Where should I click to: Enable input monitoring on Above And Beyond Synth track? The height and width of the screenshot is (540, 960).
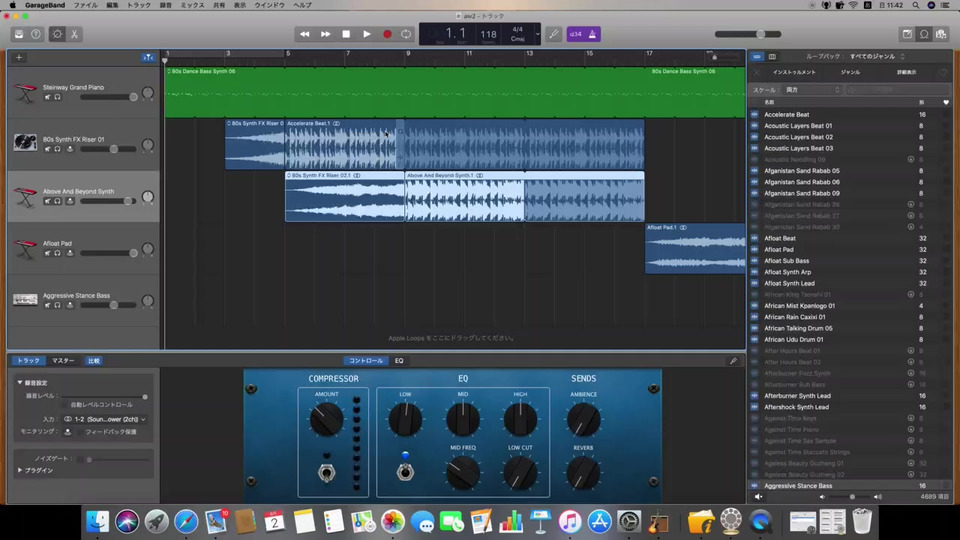click(70, 201)
